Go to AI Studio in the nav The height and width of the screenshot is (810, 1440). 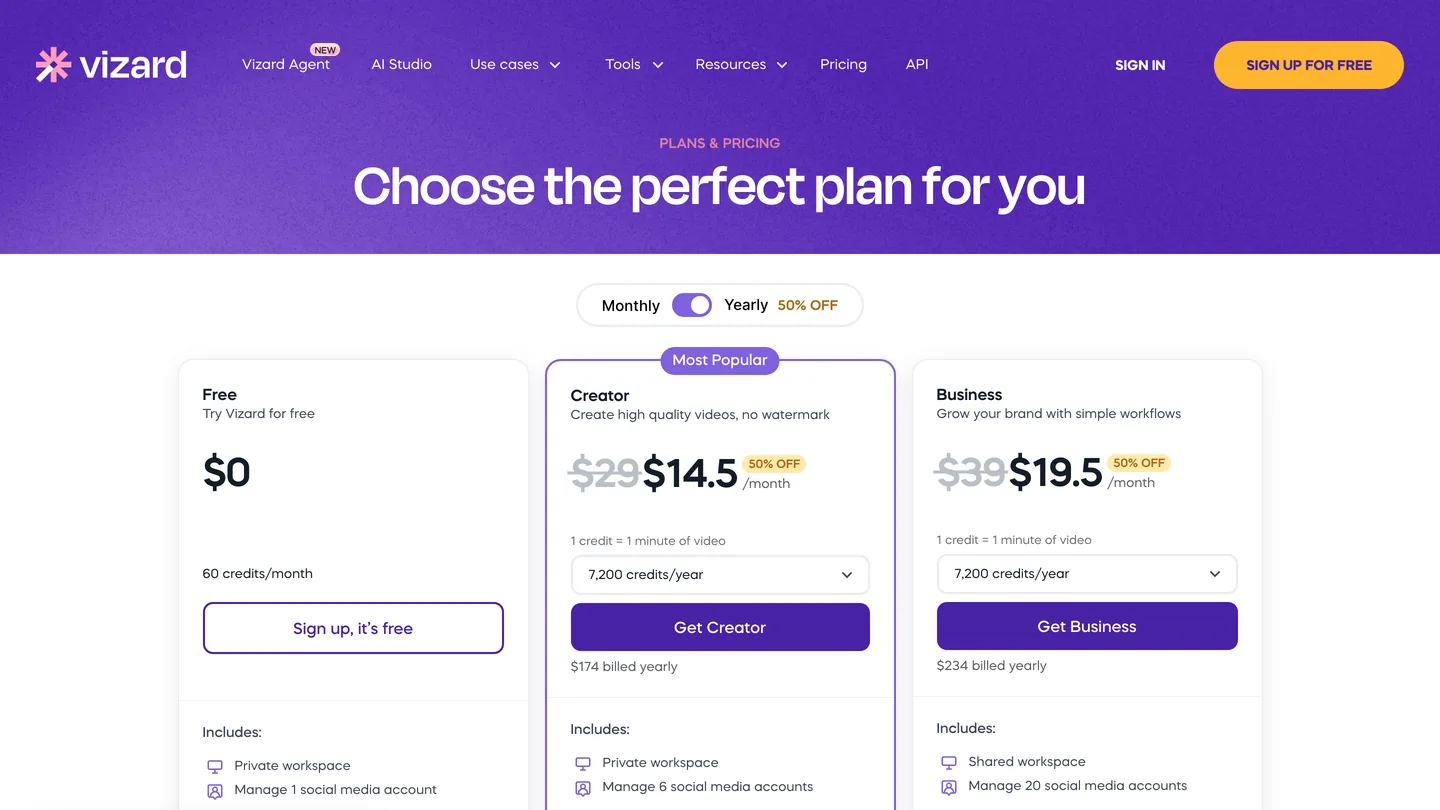pos(401,64)
